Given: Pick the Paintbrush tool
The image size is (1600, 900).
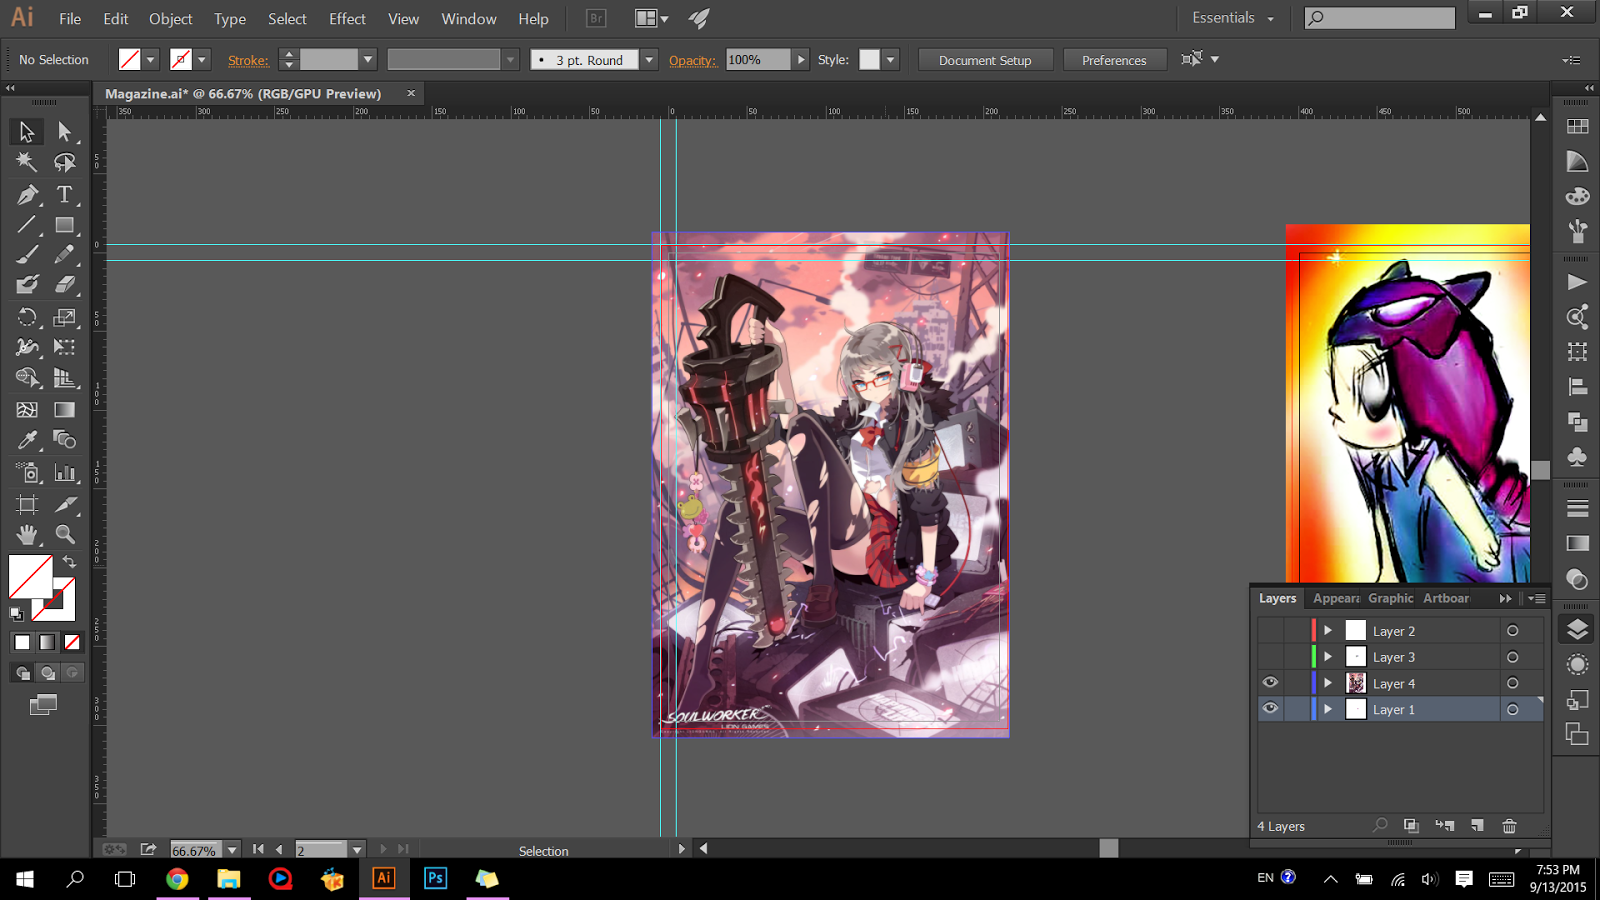Looking at the screenshot, I should (x=27, y=255).
